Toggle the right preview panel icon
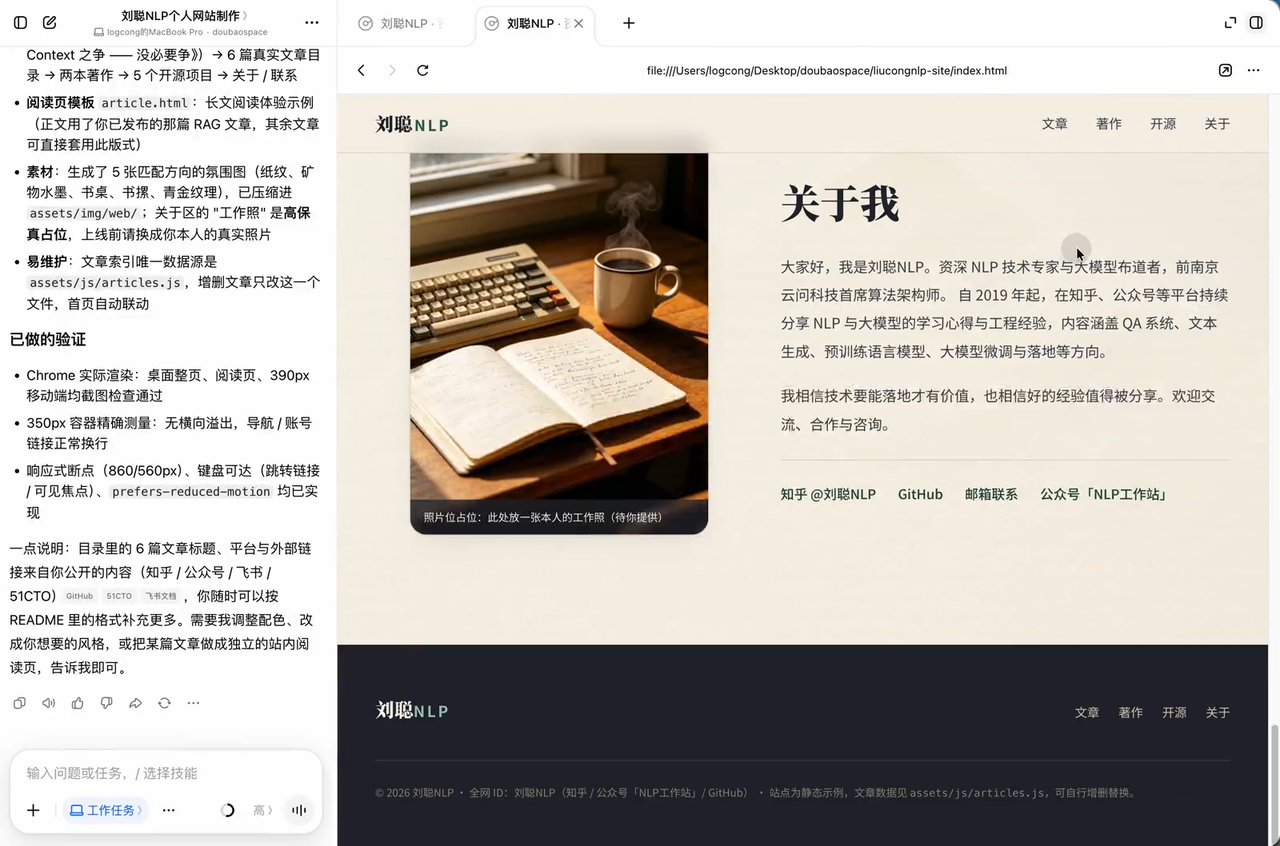The width and height of the screenshot is (1280, 846). (1256, 22)
